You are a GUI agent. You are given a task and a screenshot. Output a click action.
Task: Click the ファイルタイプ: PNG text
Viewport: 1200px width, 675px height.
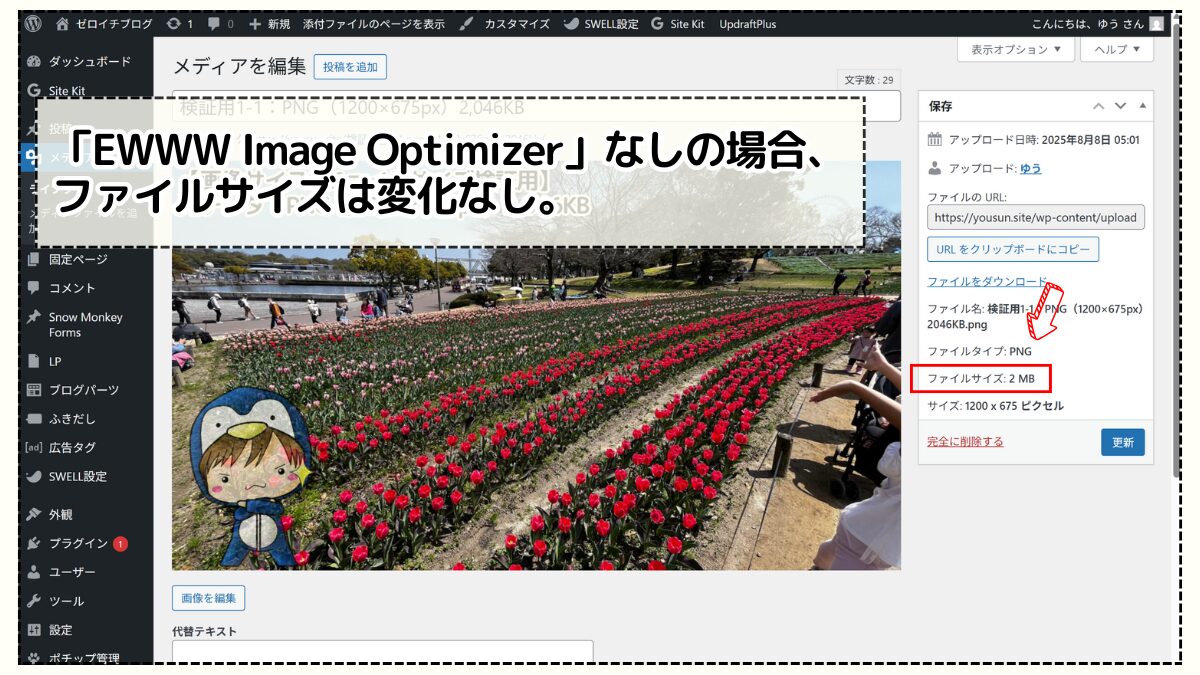[x=980, y=352]
